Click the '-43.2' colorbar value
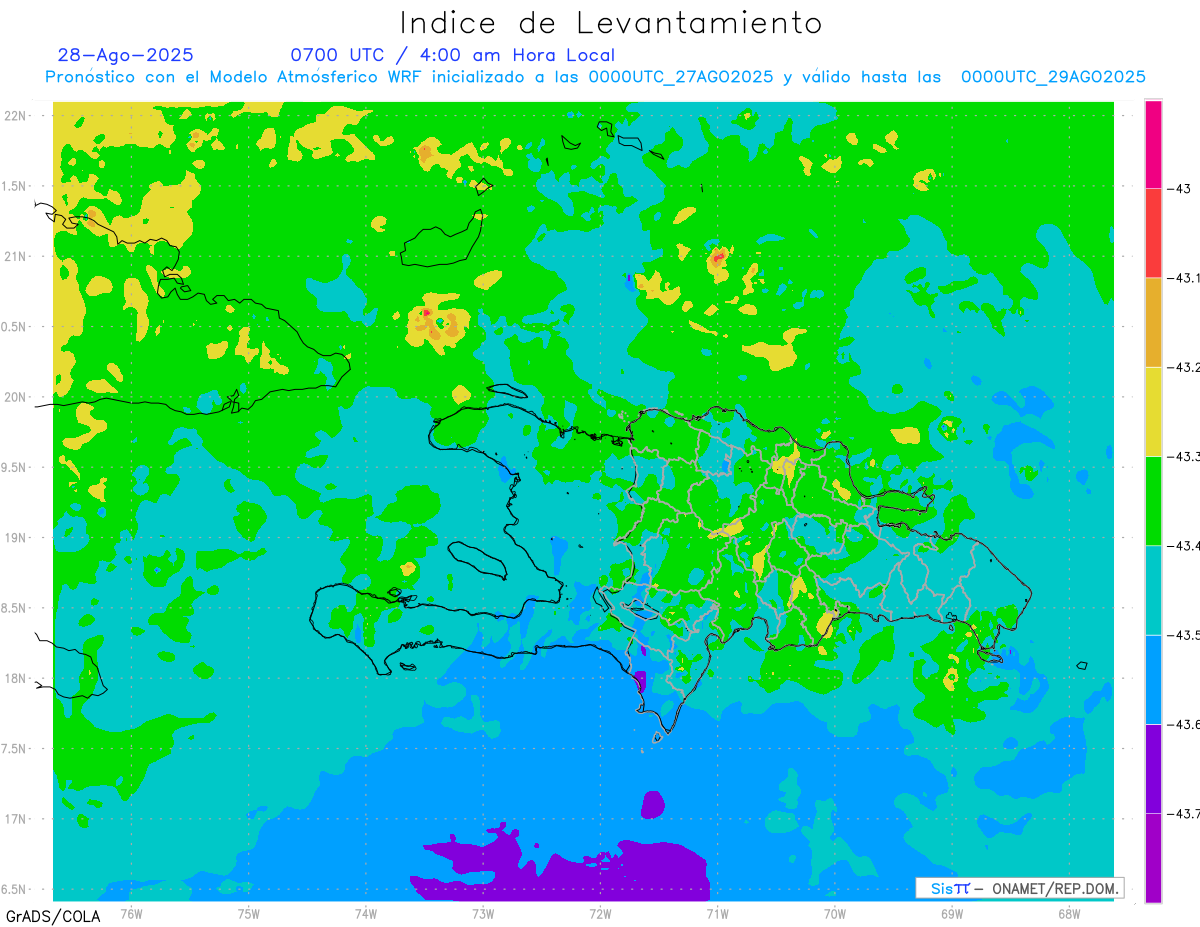Image resolution: width=1200 pixels, height=927 pixels. [1184, 367]
